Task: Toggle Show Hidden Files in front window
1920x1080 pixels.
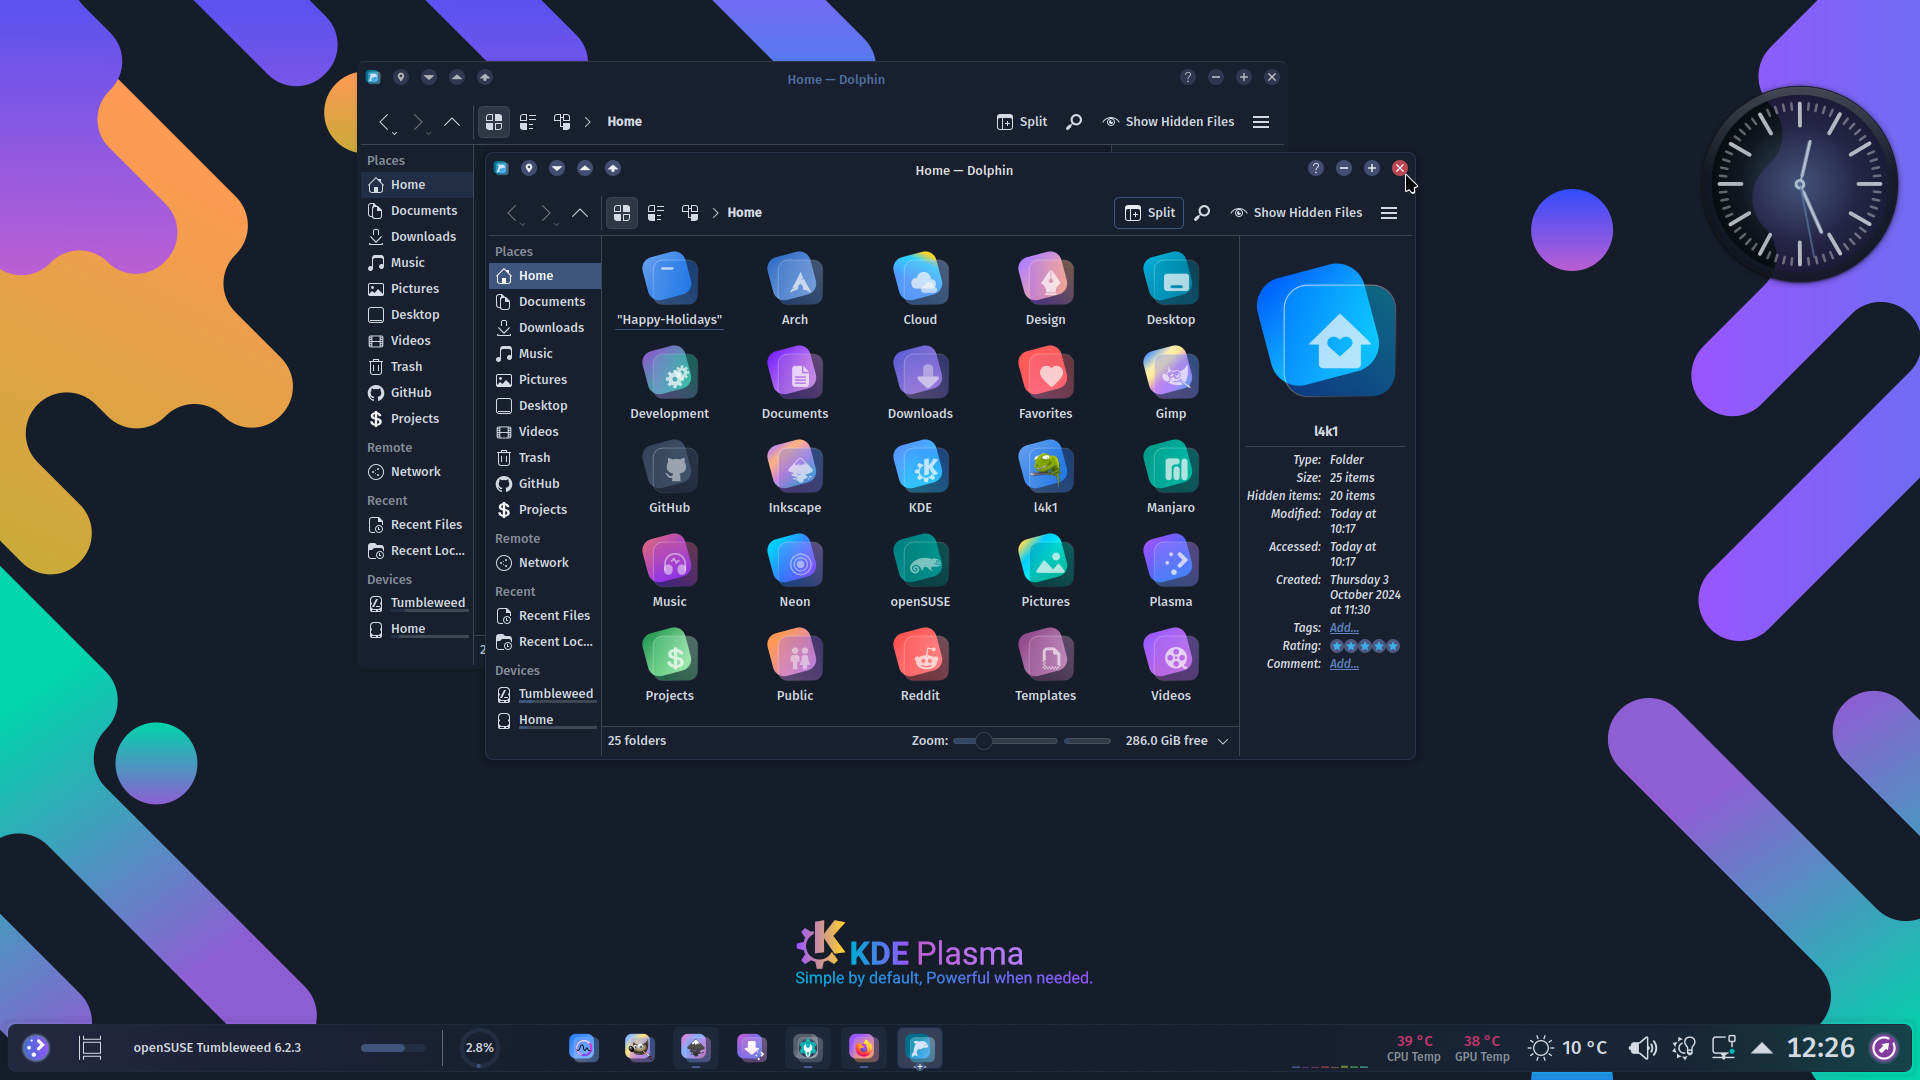Action: tap(1297, 213)
